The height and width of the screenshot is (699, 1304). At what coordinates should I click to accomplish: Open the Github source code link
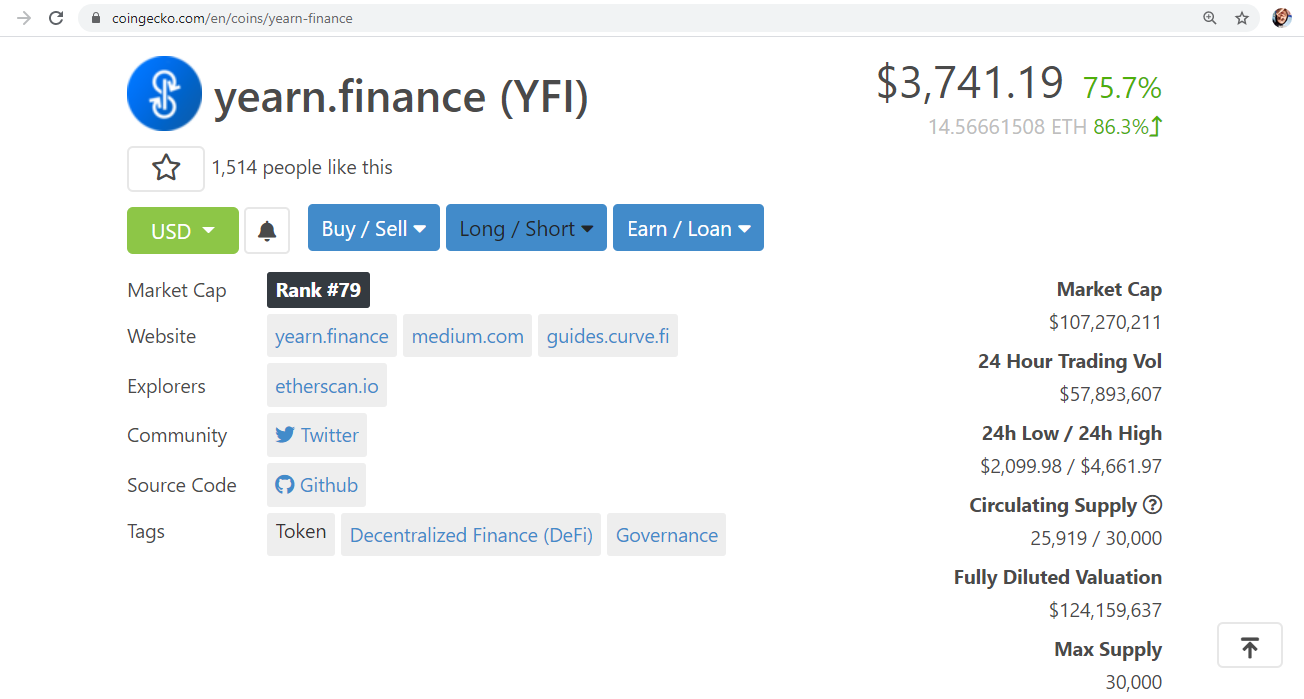[x=317, y=485]
